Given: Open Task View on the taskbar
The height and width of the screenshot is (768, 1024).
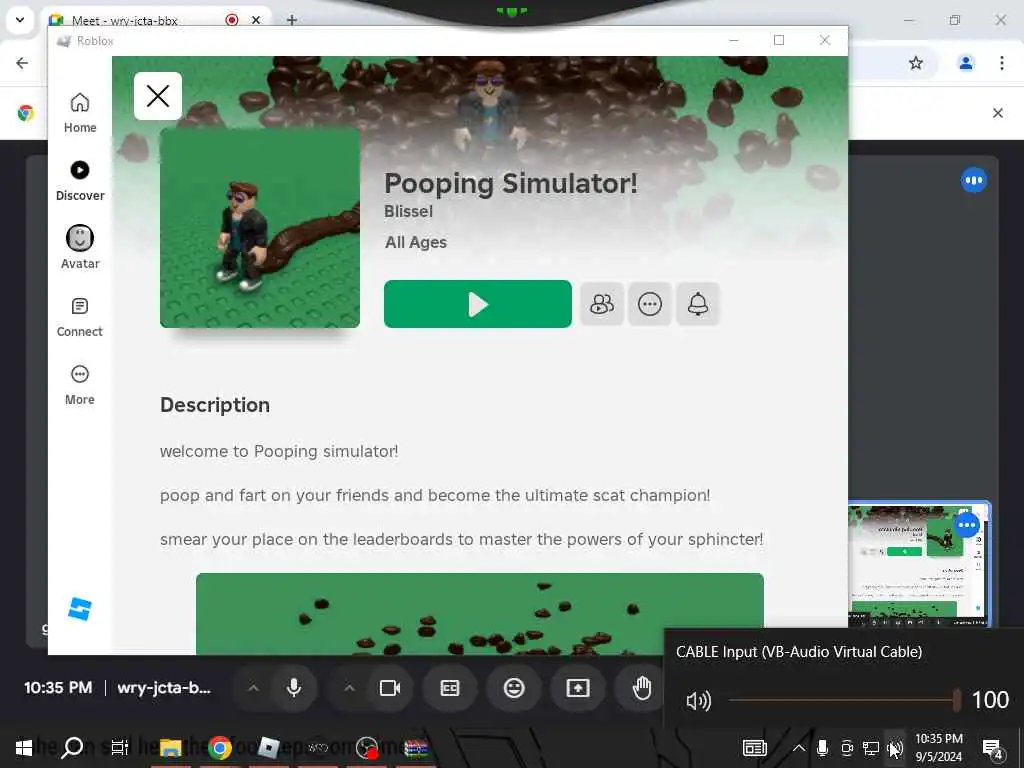Looking at the screenshot, I should 120,748.
